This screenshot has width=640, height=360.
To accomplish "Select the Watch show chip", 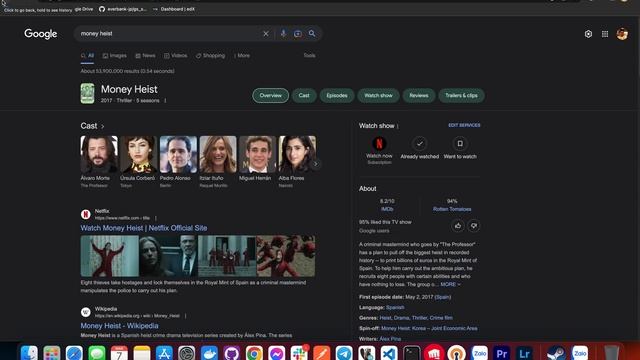I will [378, 96].
